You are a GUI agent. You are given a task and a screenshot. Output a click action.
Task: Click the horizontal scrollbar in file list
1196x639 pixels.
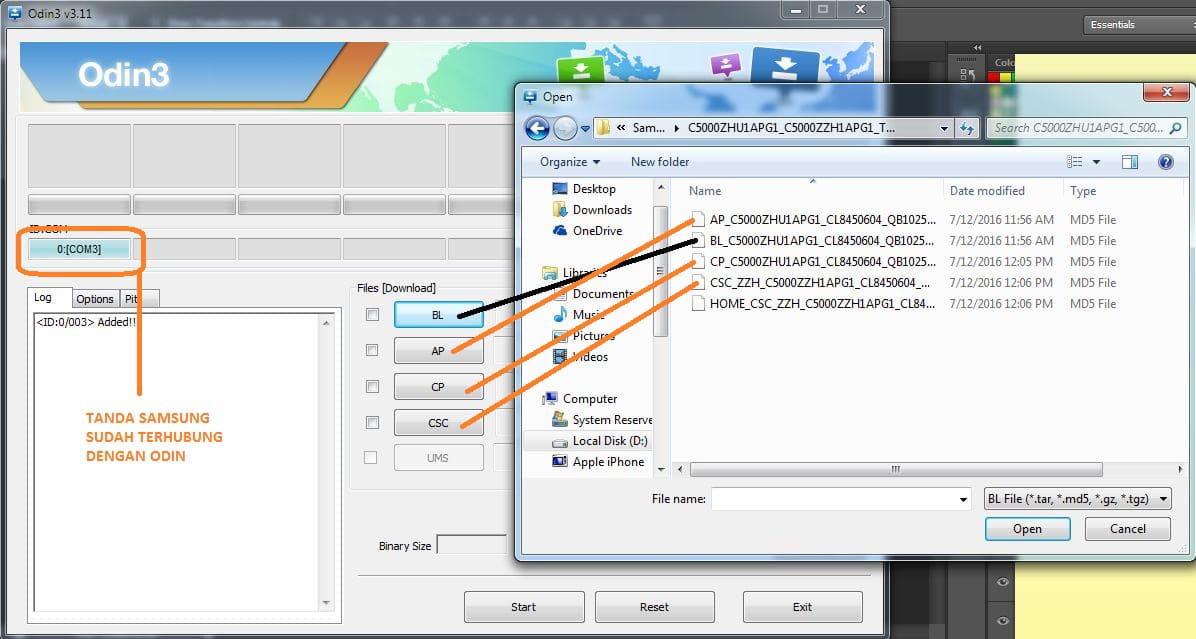point(895,470)
